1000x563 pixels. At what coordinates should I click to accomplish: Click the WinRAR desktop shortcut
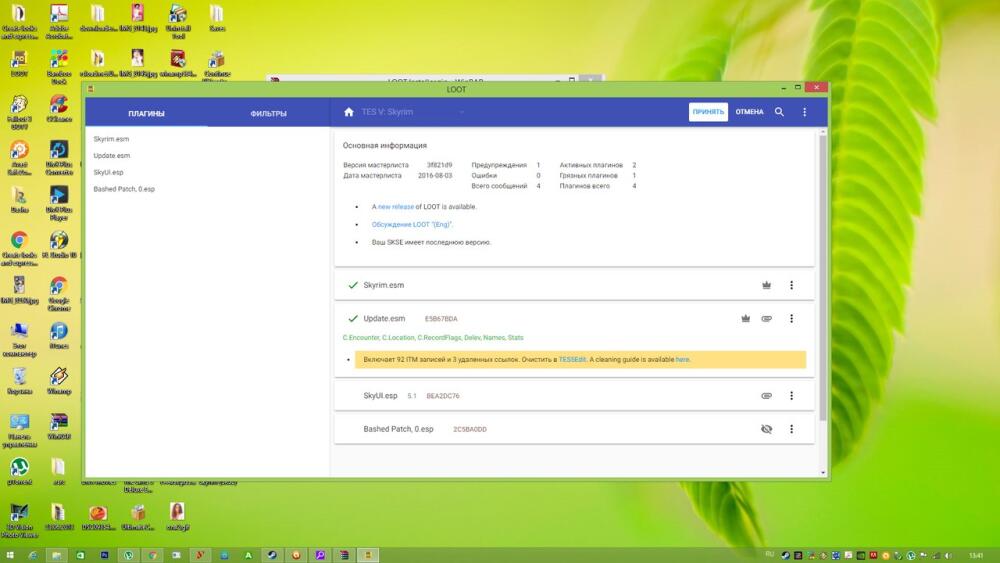tap(59, 426)
